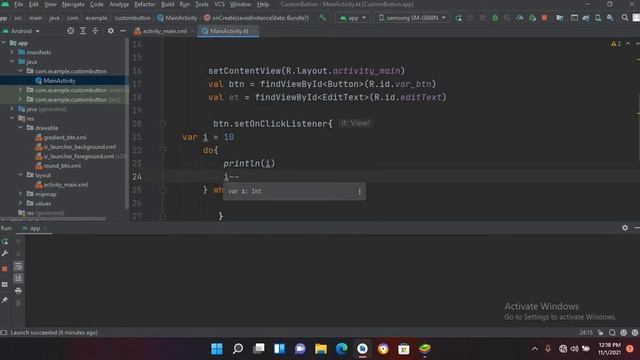This screenshot has width=640, height=360.
Task: Select MainActivity in the project tree
Action: coord(59,80)
